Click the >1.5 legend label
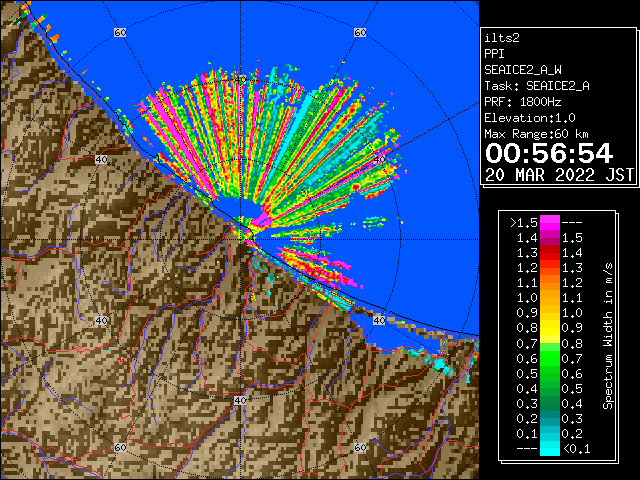This screenshot has width=640, height=480. coord(524,223)
